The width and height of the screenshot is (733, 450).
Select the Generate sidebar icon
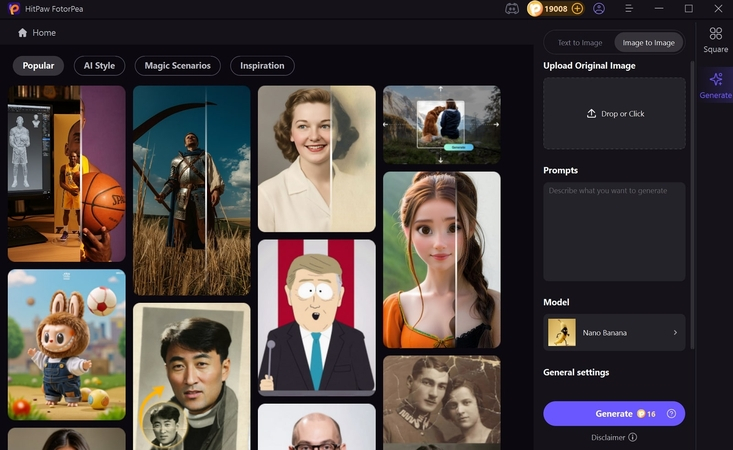tap(715, 85)
